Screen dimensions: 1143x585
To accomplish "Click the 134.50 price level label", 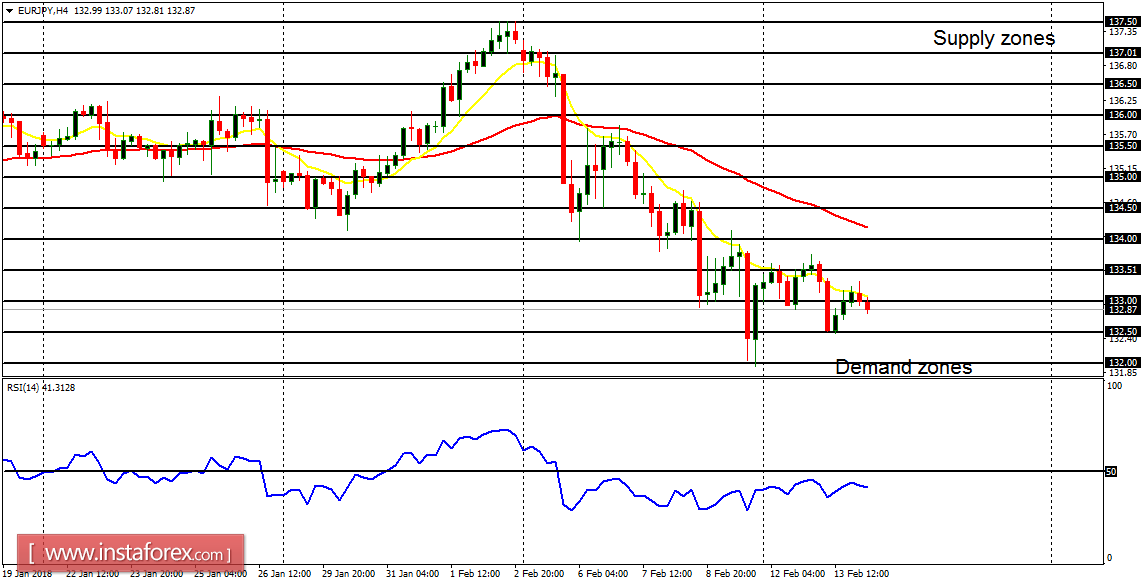I will 1122,208.
